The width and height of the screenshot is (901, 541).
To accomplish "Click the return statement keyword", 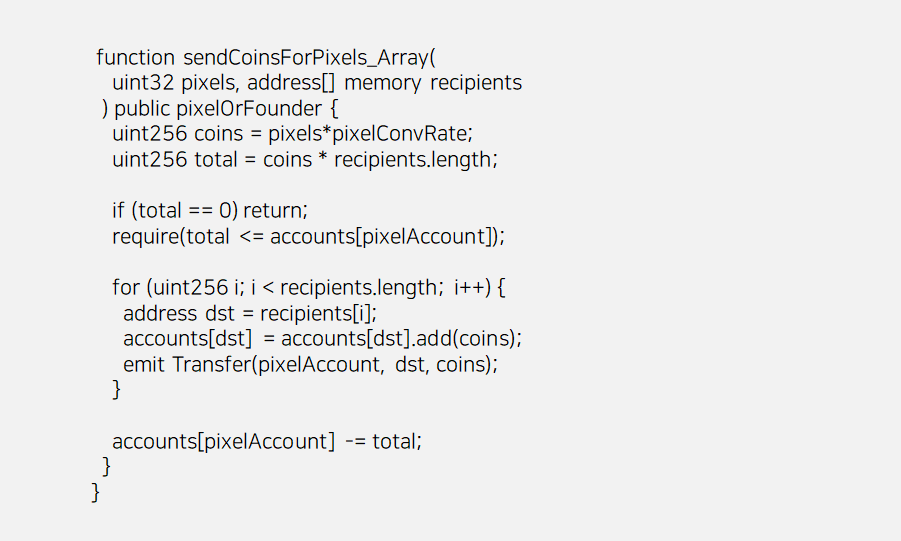I will tap(272, 211).
